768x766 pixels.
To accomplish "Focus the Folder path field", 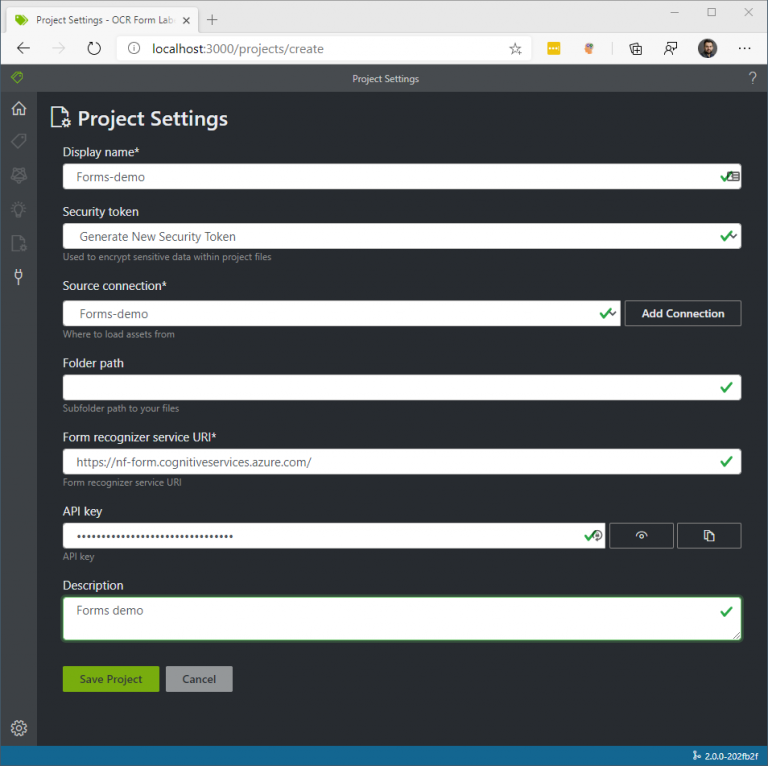I will pyautogui.click(x=402, y=387).
